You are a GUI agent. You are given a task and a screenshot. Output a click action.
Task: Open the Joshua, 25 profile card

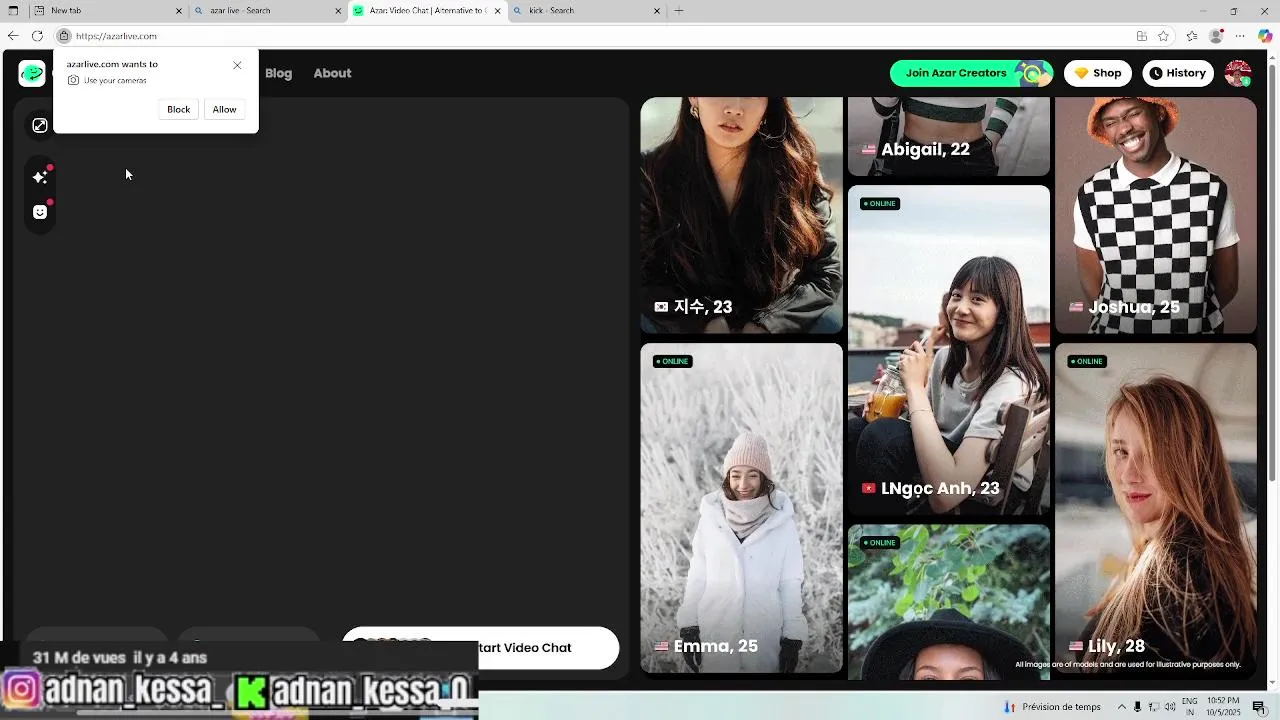click(x=1156, y=215)
